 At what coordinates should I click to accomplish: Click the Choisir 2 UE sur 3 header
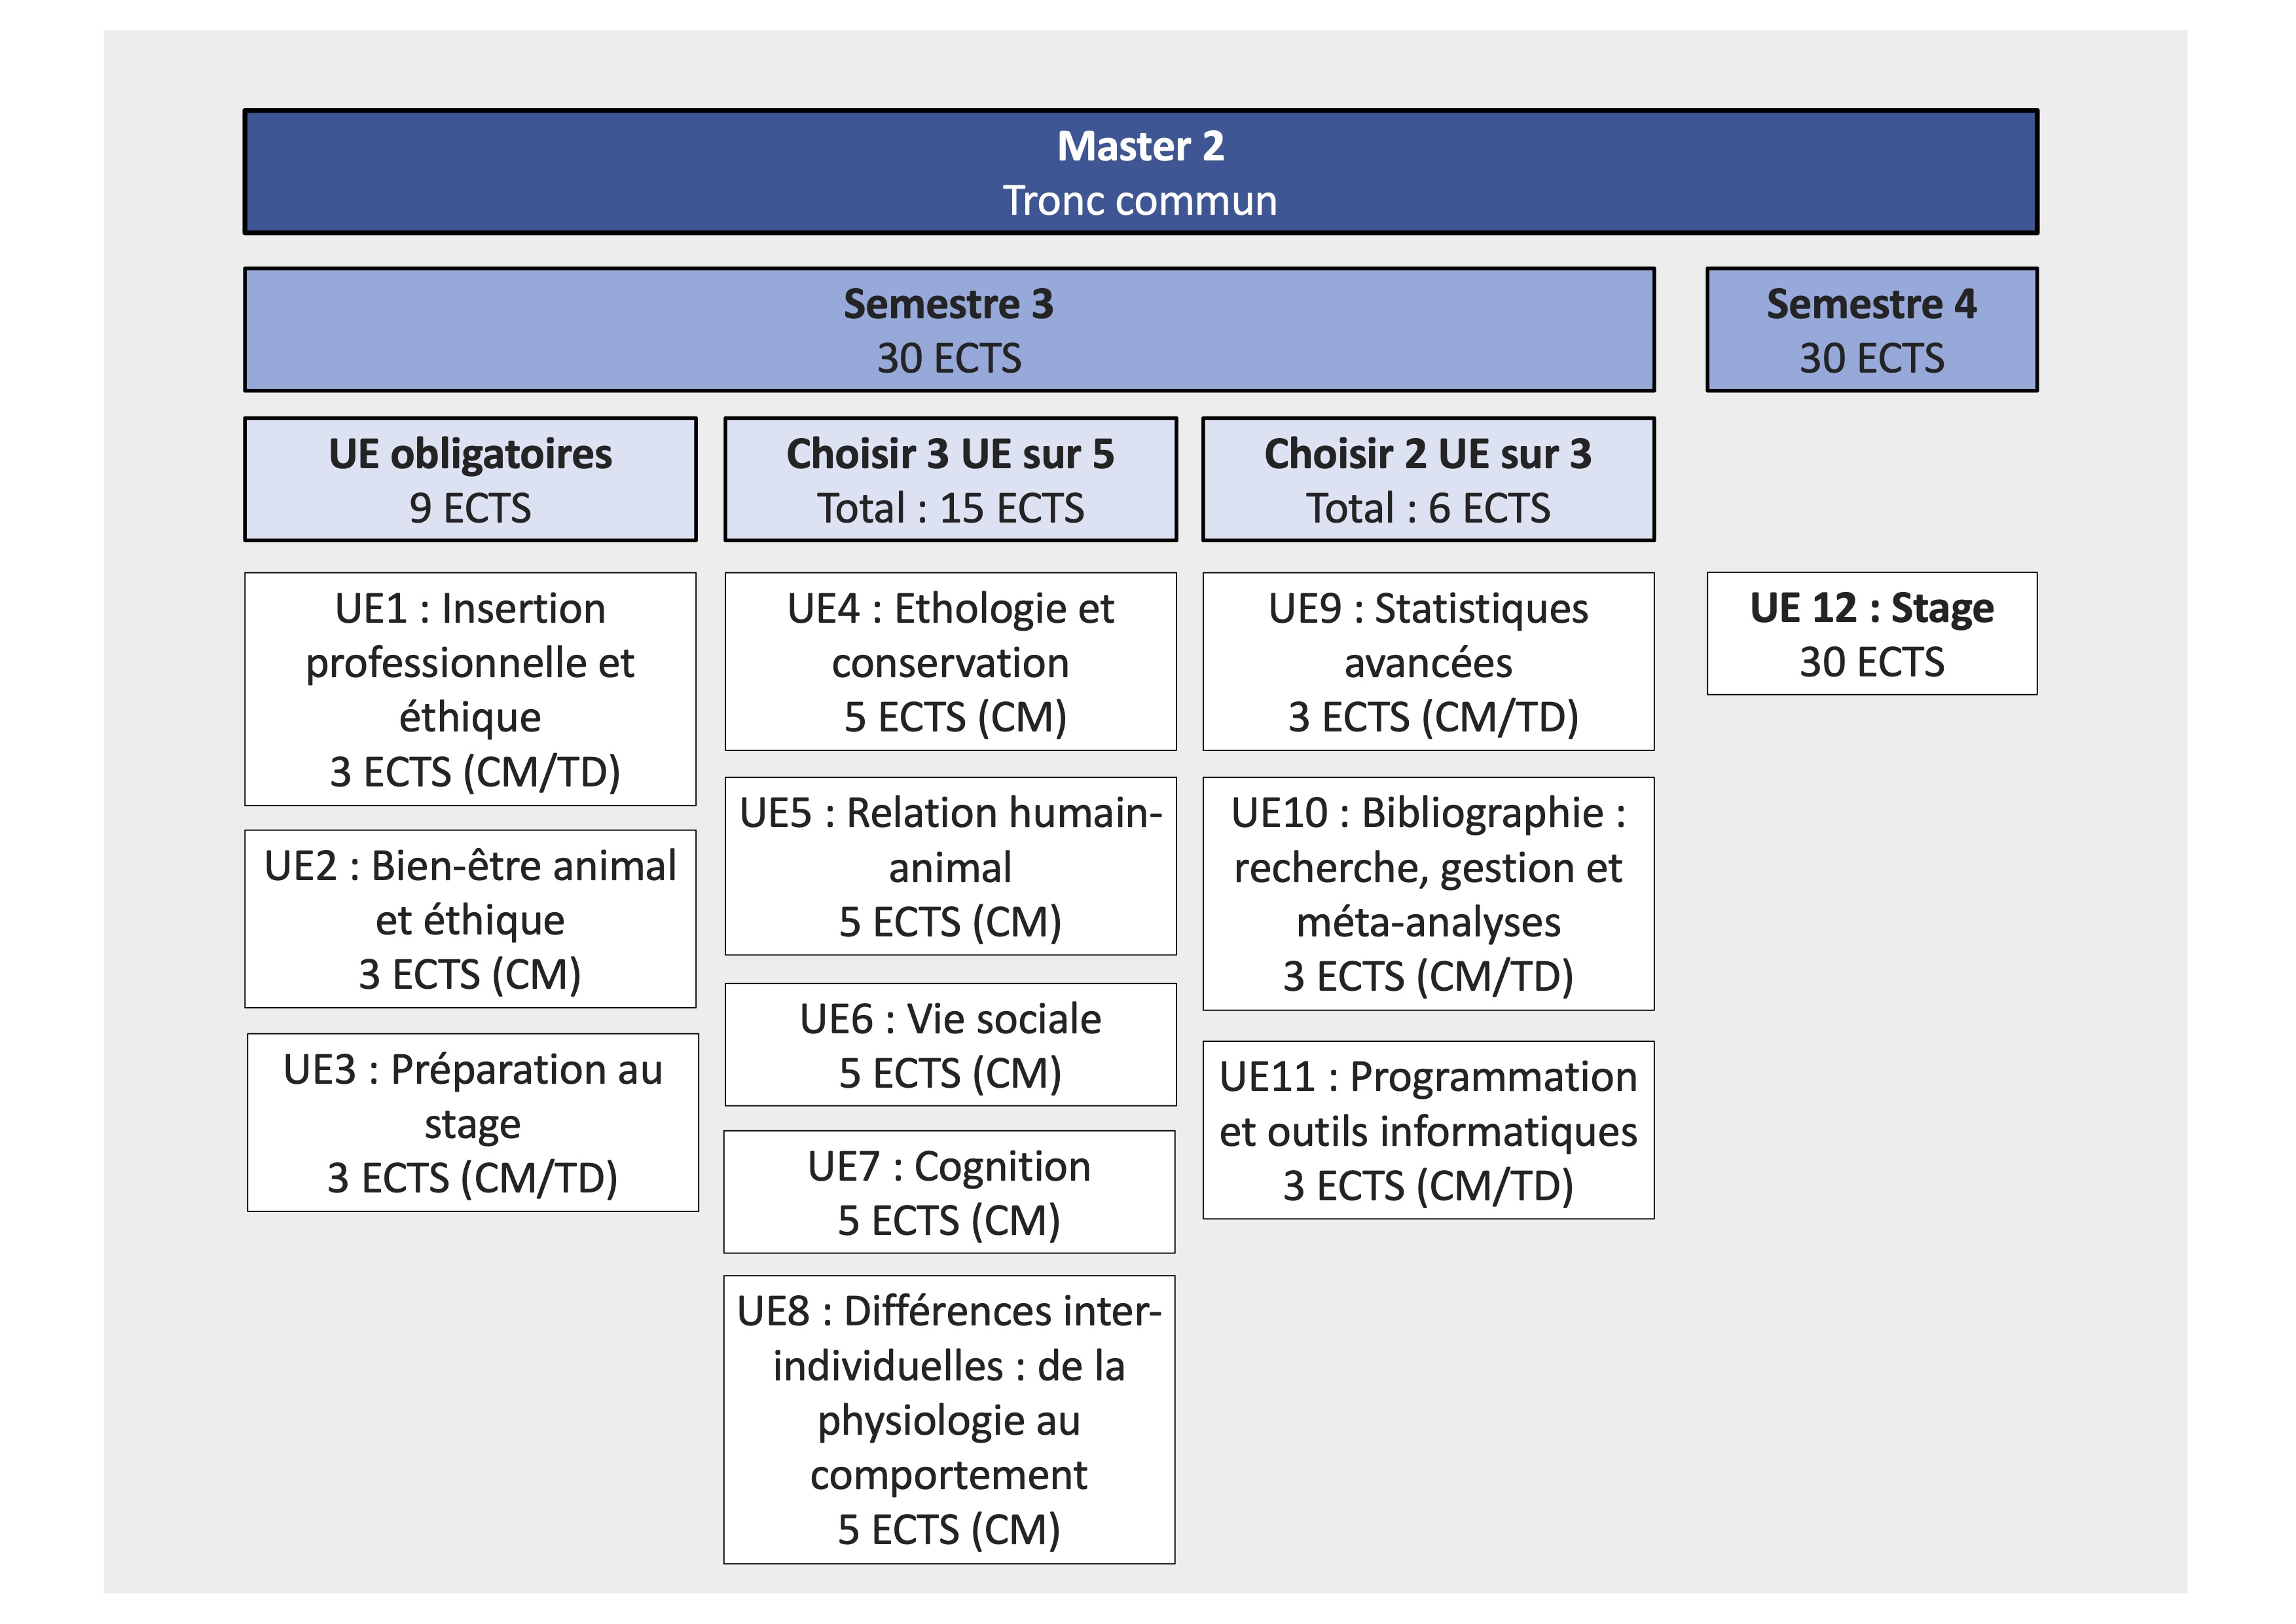(x=1428, y=480)
